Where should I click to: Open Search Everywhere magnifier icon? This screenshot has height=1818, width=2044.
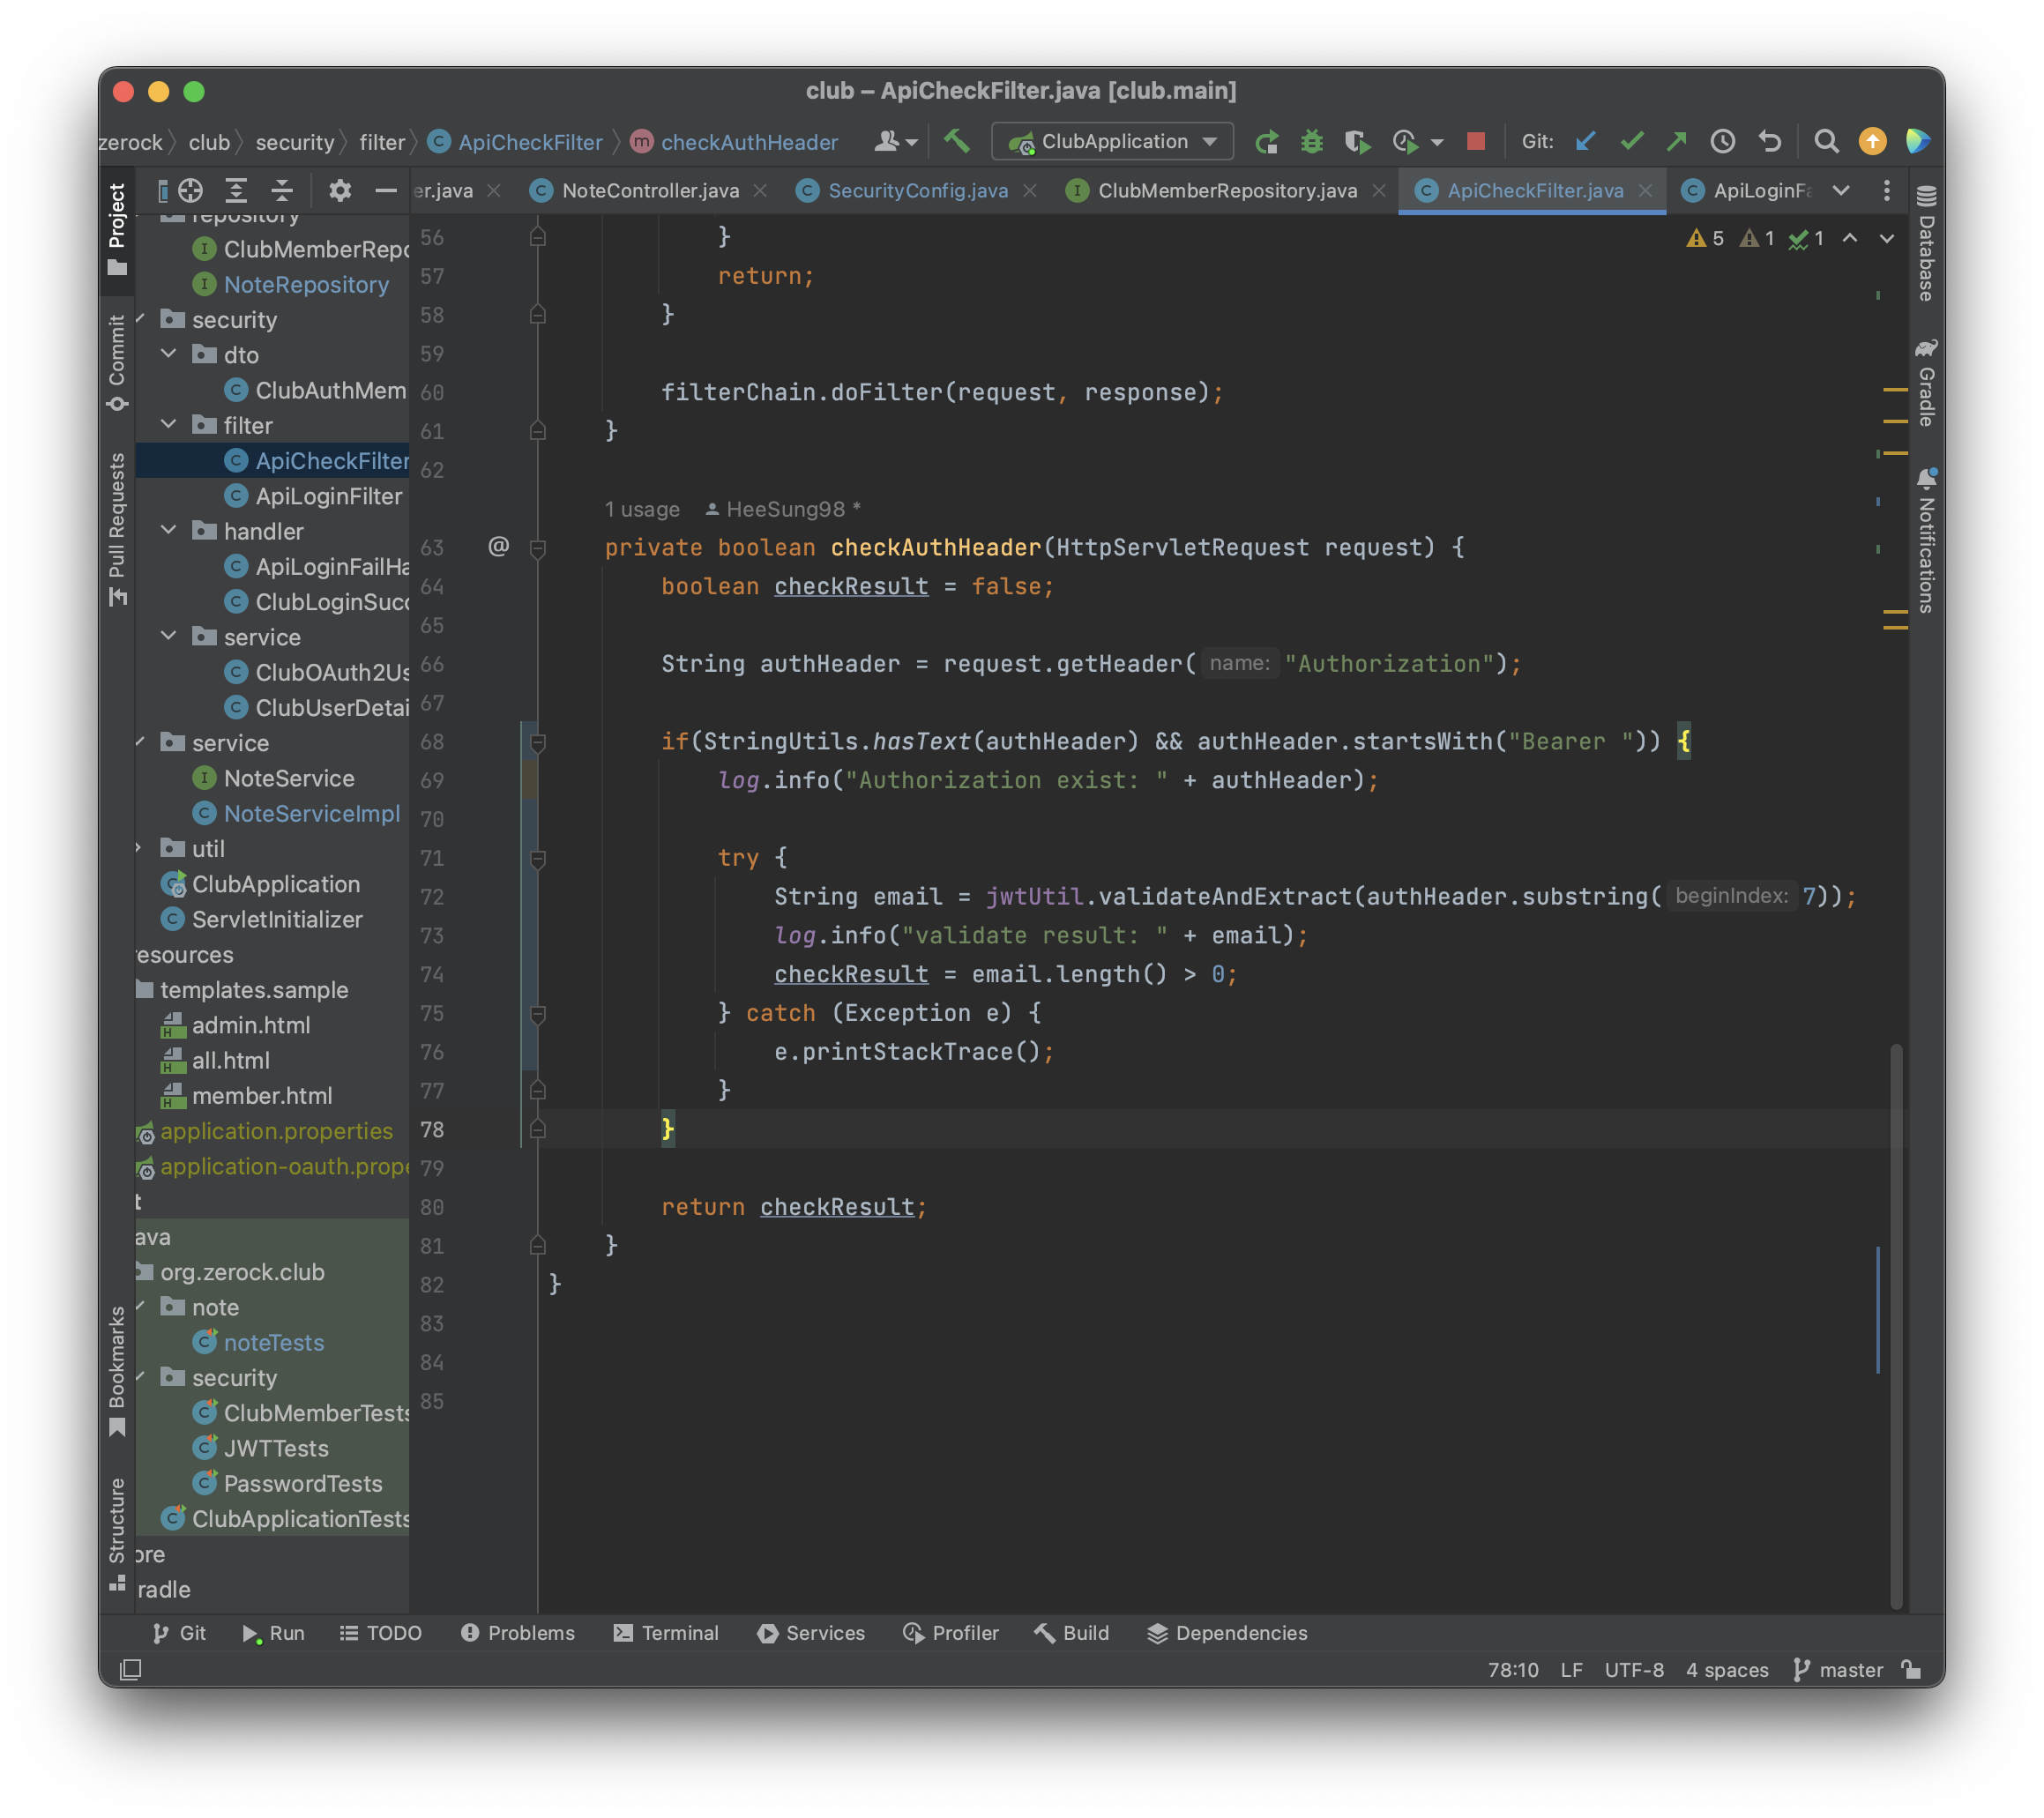pyautogui.click(x=1826, y=142)
